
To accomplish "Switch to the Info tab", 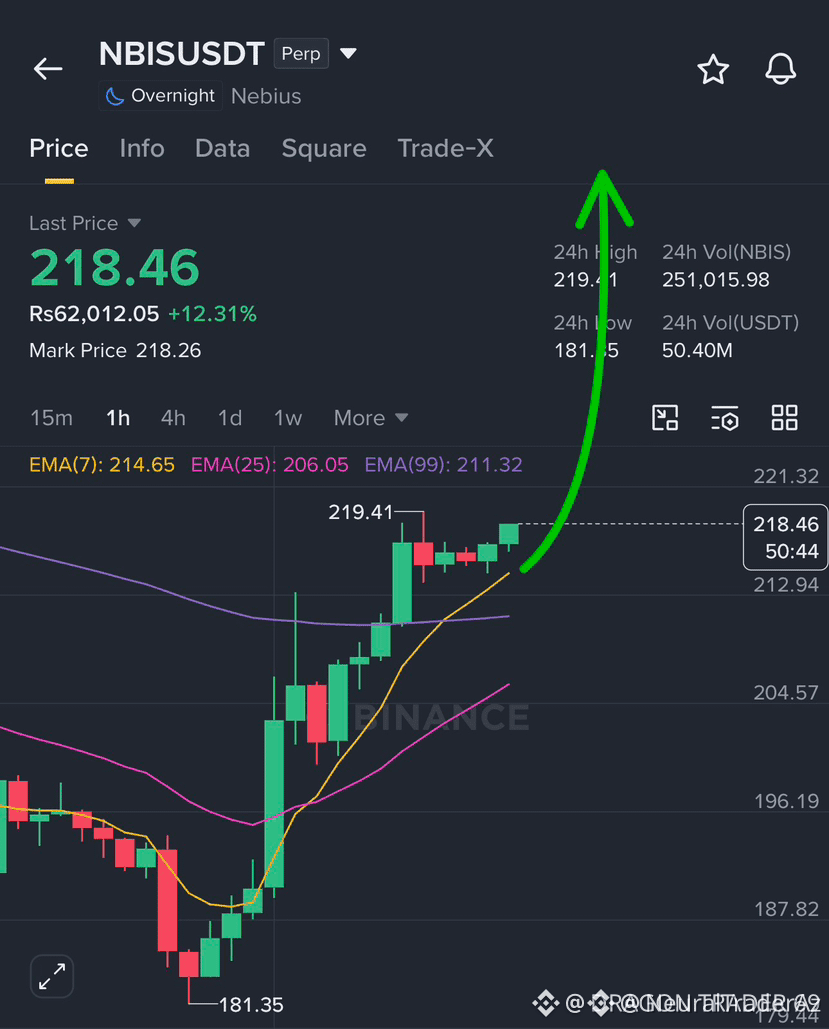I will 142,148.
